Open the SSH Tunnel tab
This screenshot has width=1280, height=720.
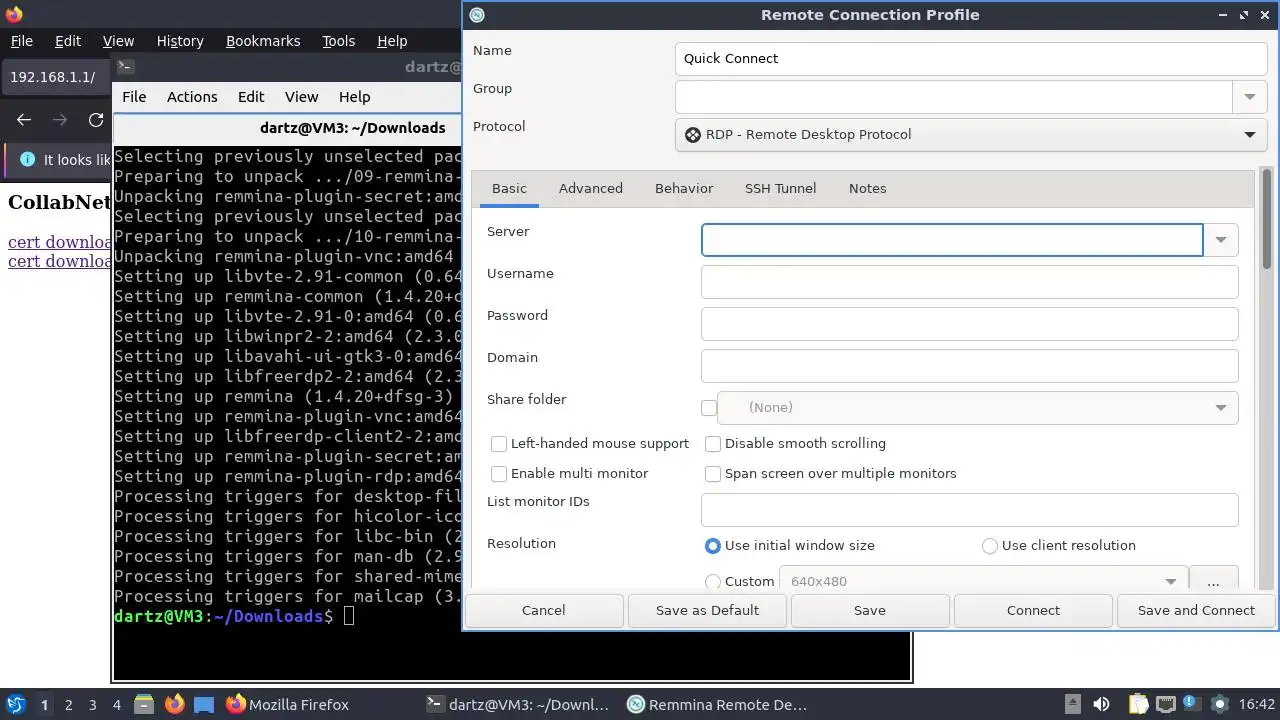780,188
